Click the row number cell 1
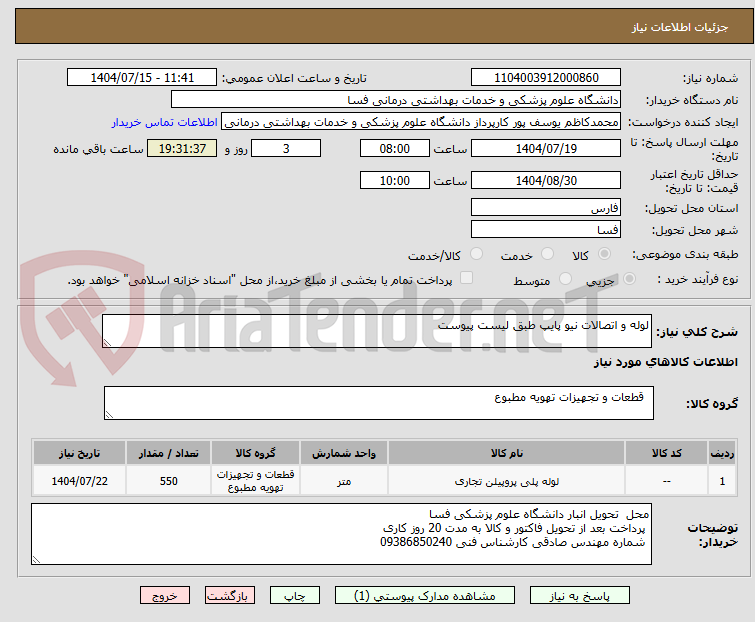 (722, 481)
